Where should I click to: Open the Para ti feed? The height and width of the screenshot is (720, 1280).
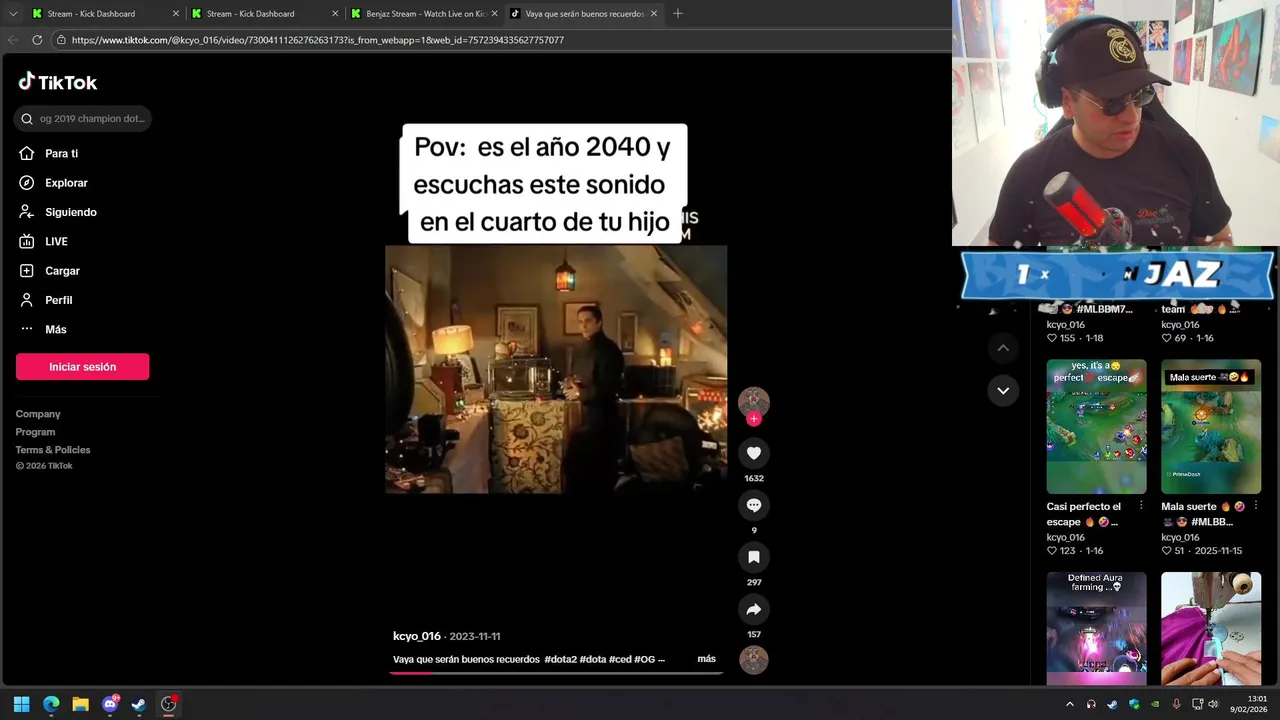click(61, 154)
